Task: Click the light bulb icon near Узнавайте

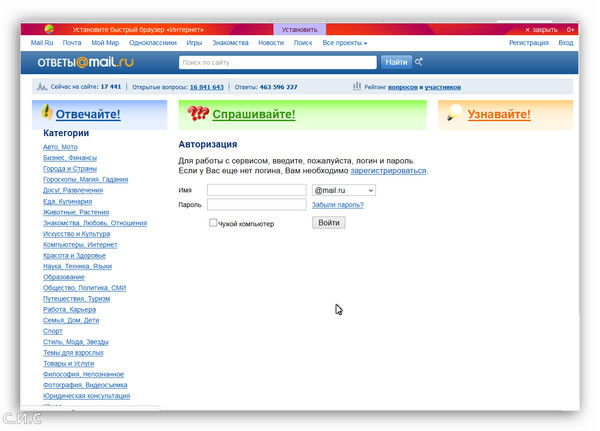Action: click(x=454, y=113)
